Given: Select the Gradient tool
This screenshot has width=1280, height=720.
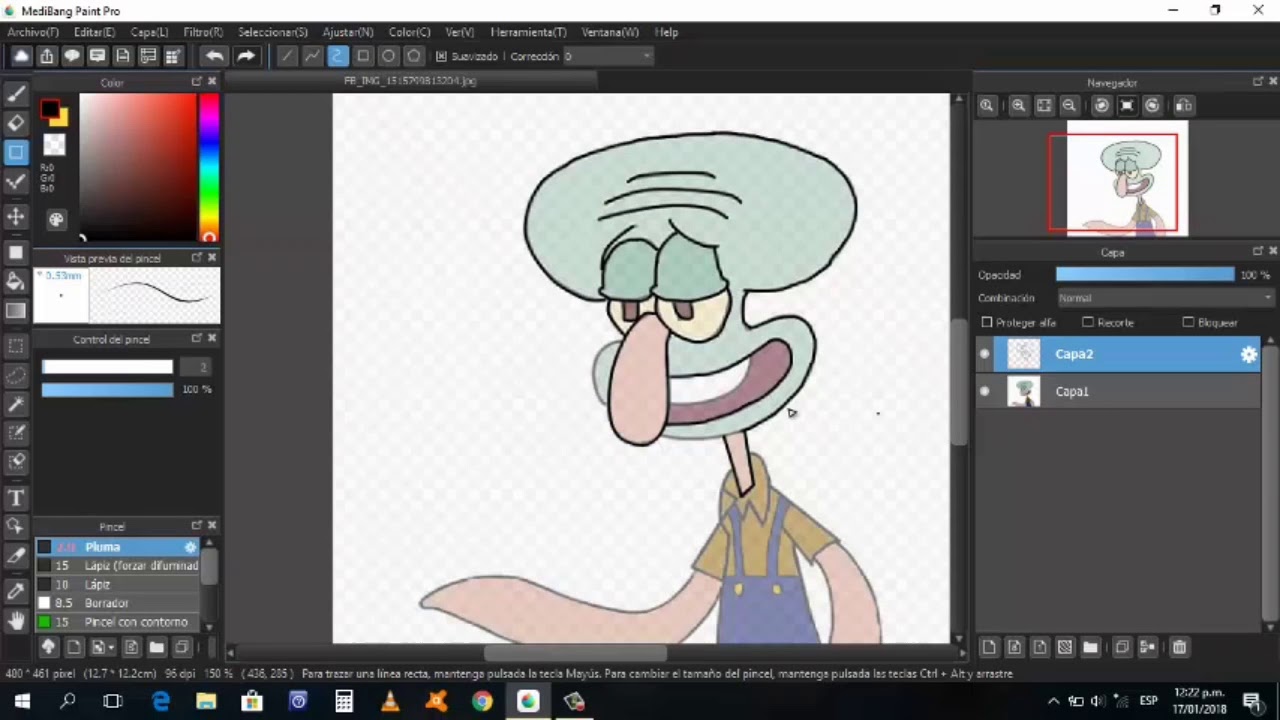Looking at the screenshot, I should coord(16,311).
